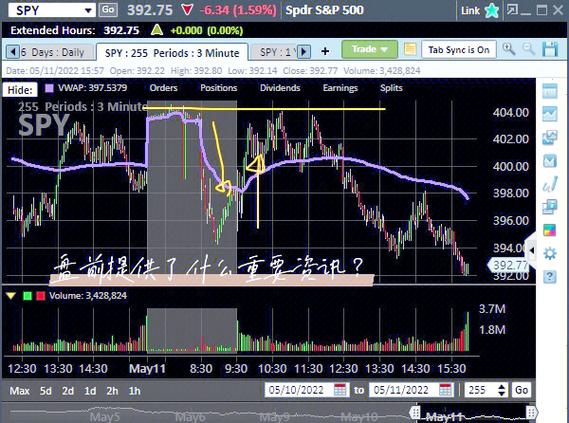Toggle Splits overlay on chart
This screenshot has width=569, height=423.
tap(391, 88)
